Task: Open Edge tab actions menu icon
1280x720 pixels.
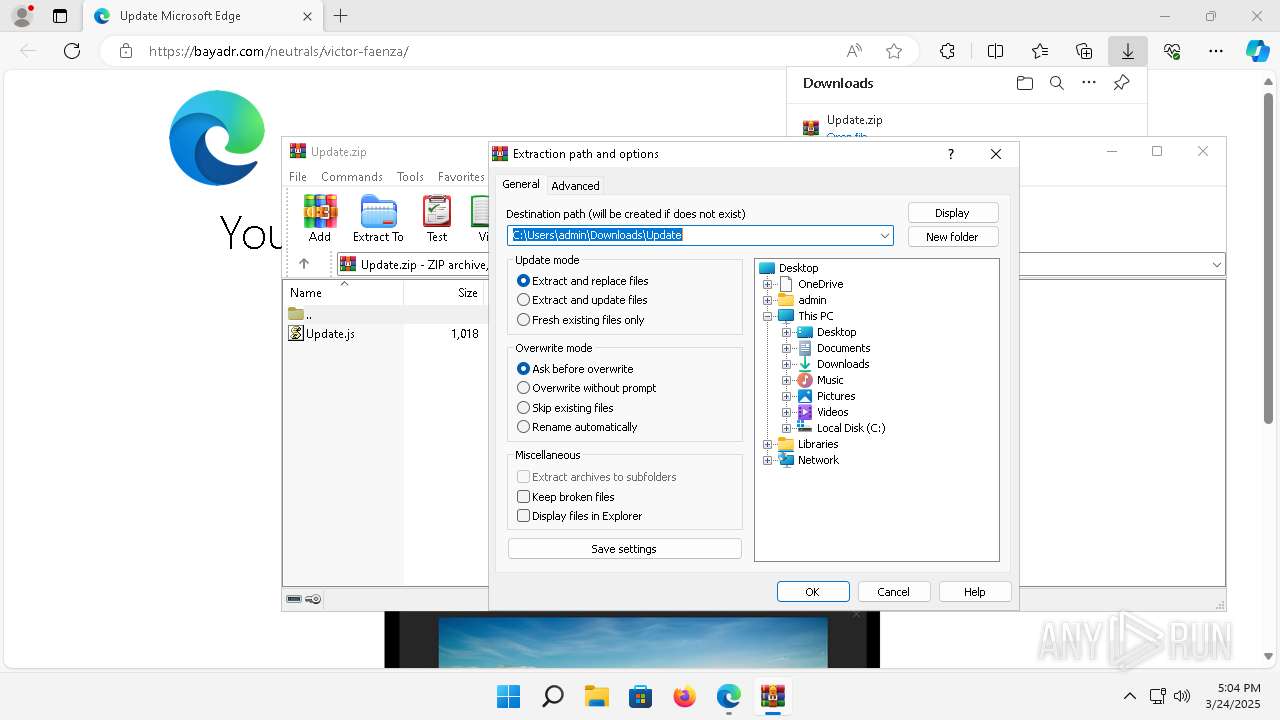Action: point(60,16)
